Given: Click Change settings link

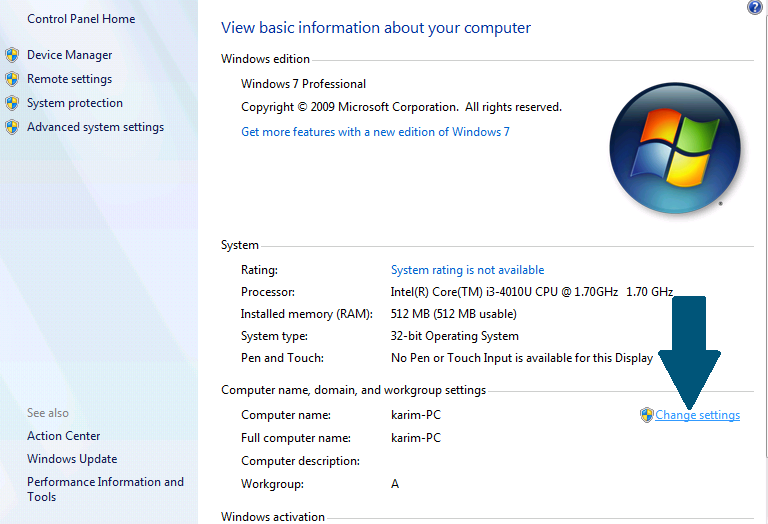Looking at the screenshot, I should click(697, 415).
